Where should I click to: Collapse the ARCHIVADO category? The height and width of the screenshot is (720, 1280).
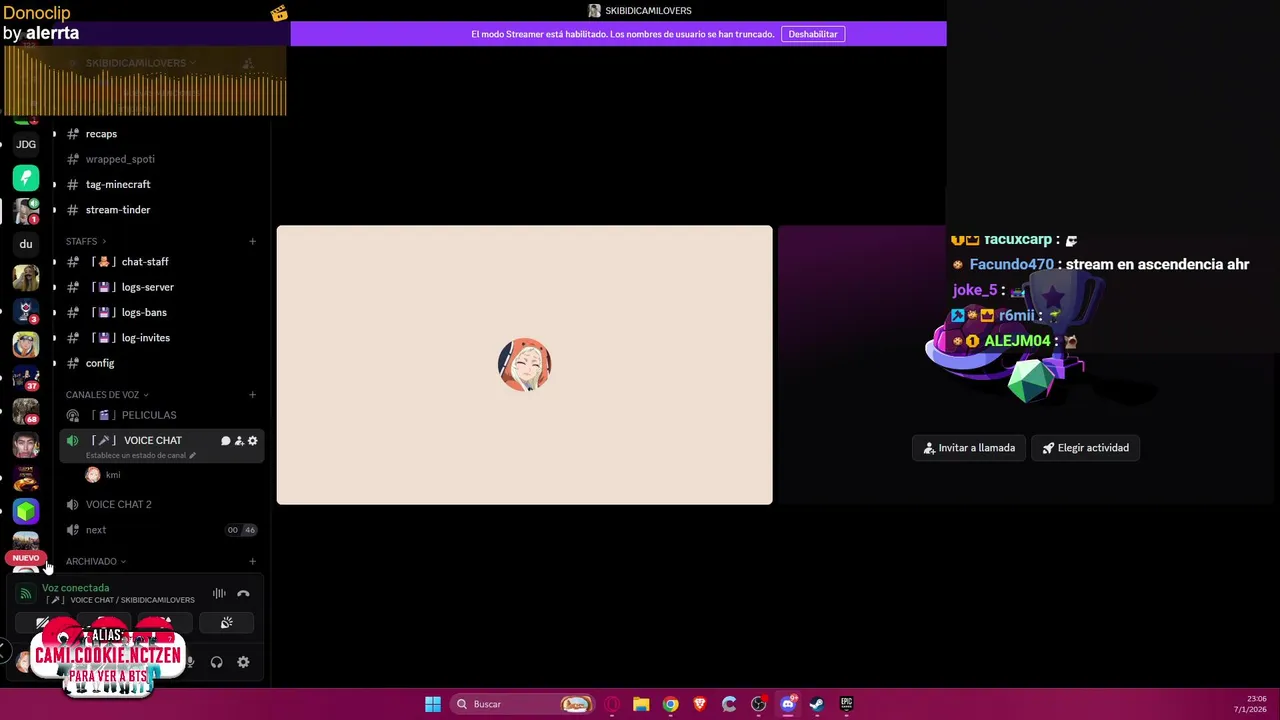click(96, 561)
